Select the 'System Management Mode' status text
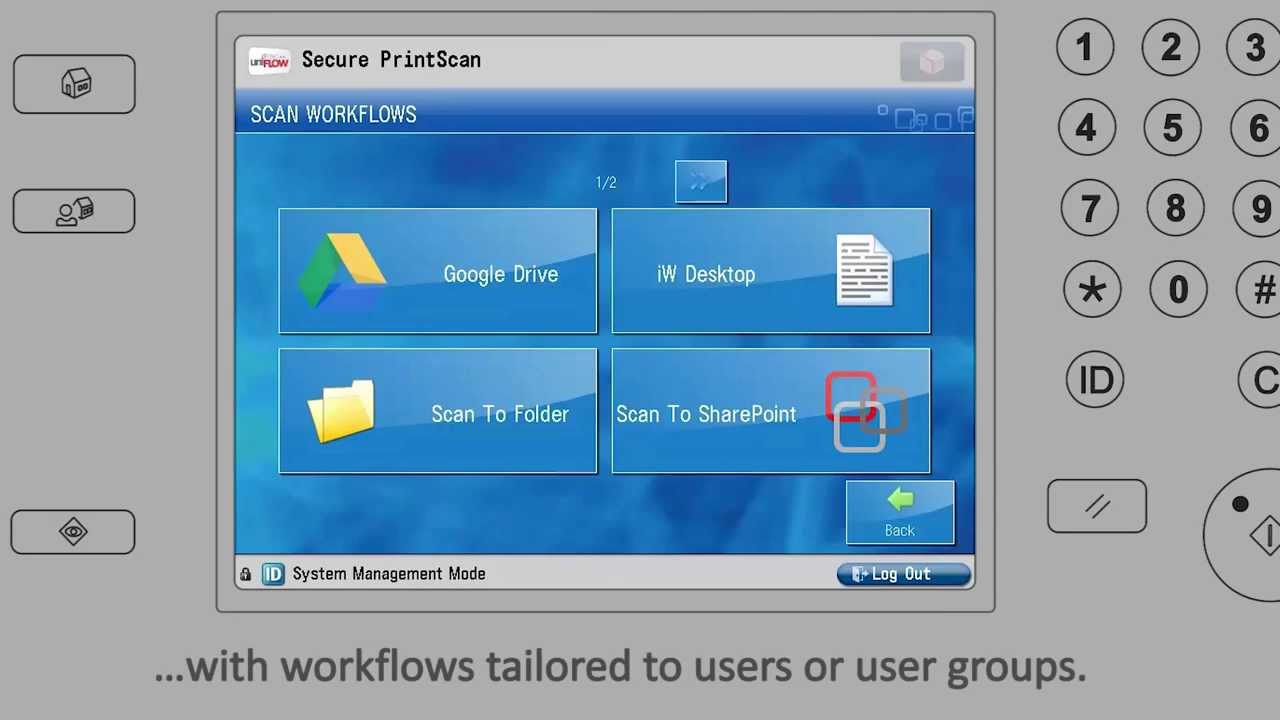1280x720 pixels. pyautogui.click(x=389, y=574)
